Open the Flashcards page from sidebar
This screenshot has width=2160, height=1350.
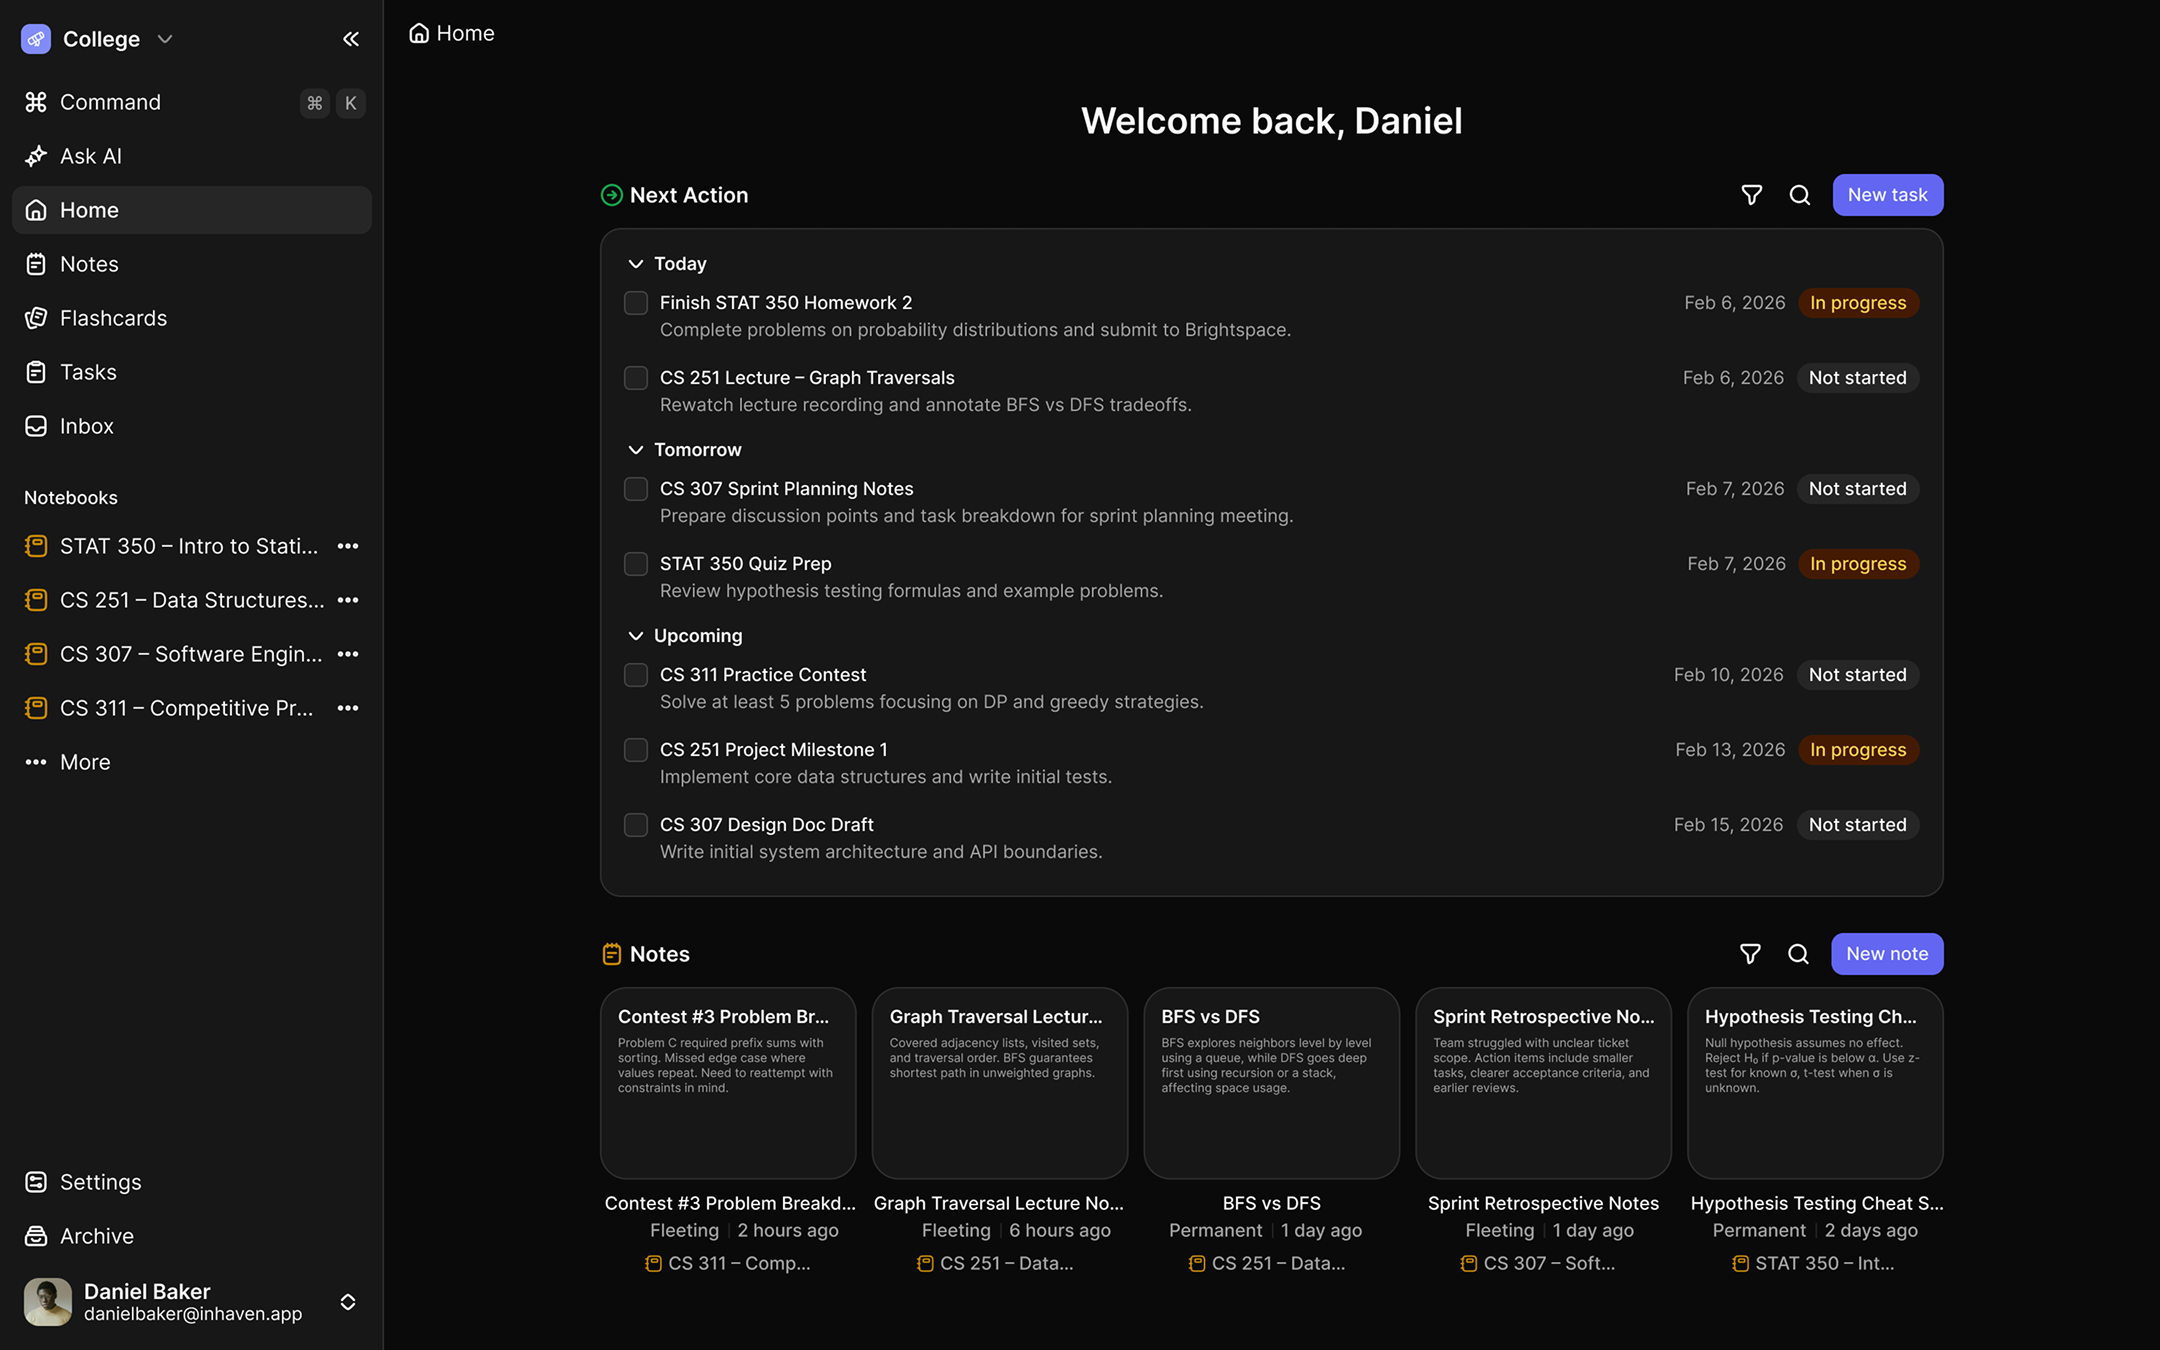coord(113,318)
